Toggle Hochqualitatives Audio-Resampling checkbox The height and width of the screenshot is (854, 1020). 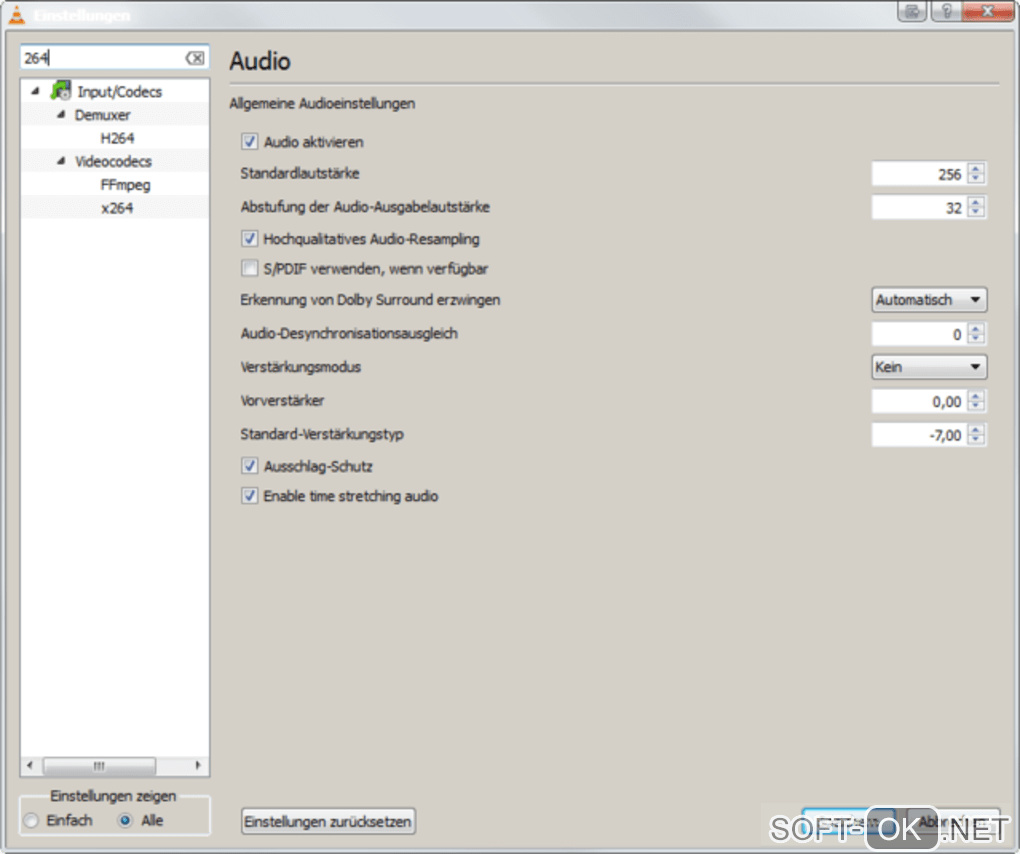(250, 238)
